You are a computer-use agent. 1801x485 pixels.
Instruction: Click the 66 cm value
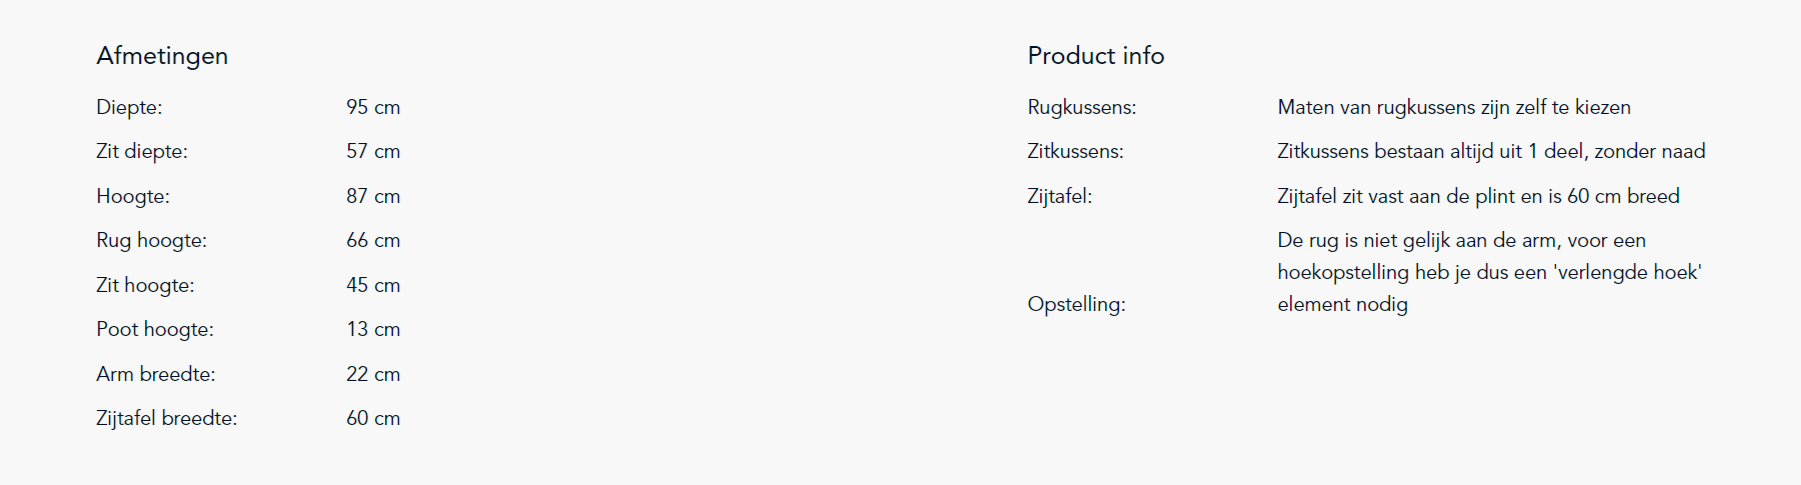pyautogui.click(x=373, y=240)
